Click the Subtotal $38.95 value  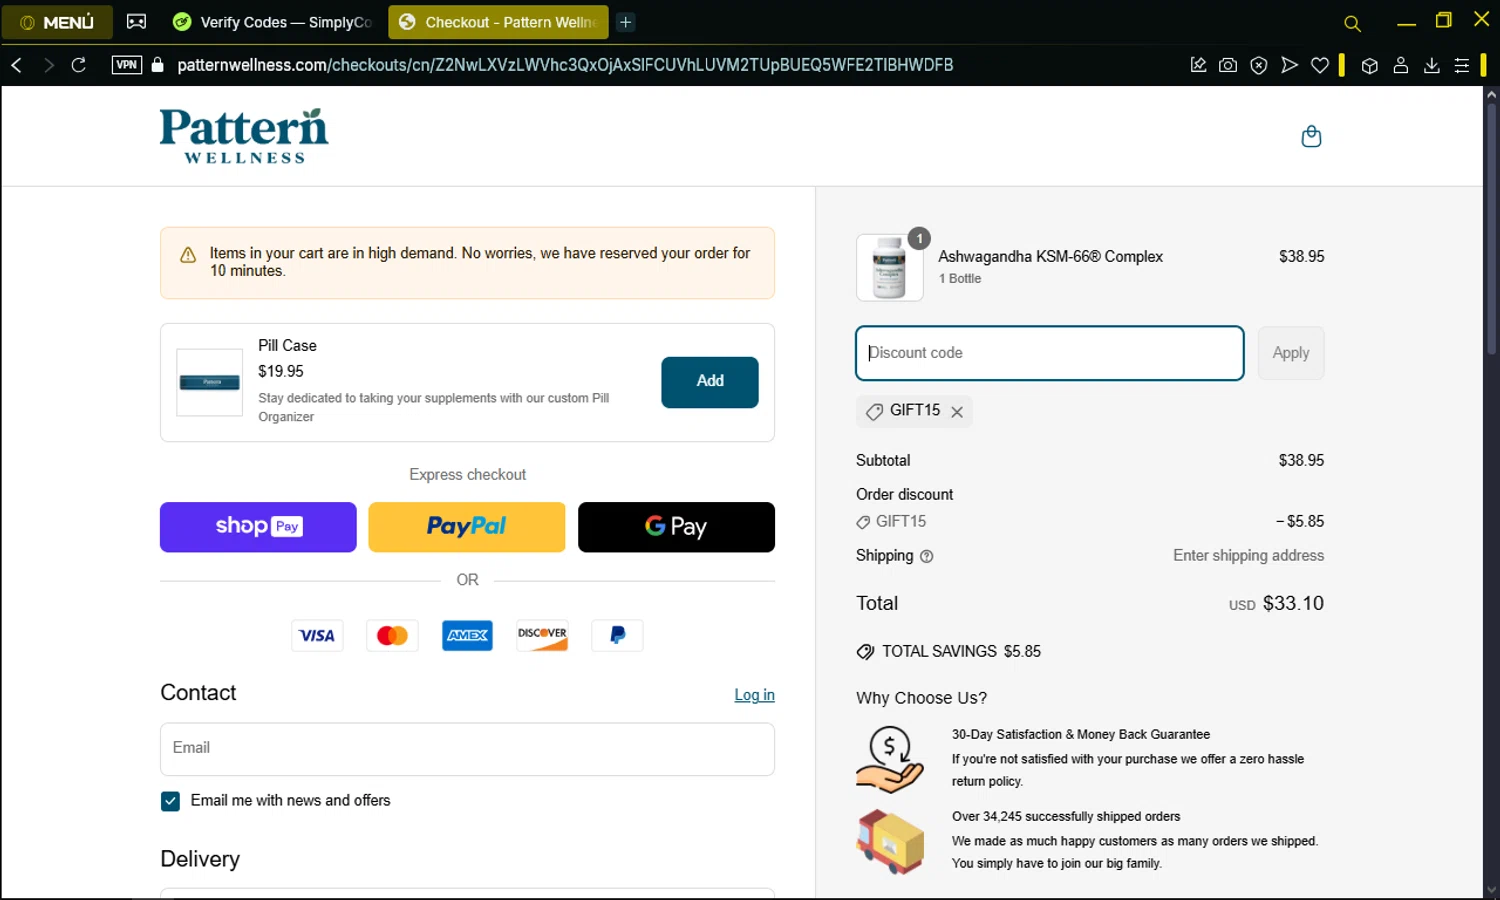(1301, 461)
